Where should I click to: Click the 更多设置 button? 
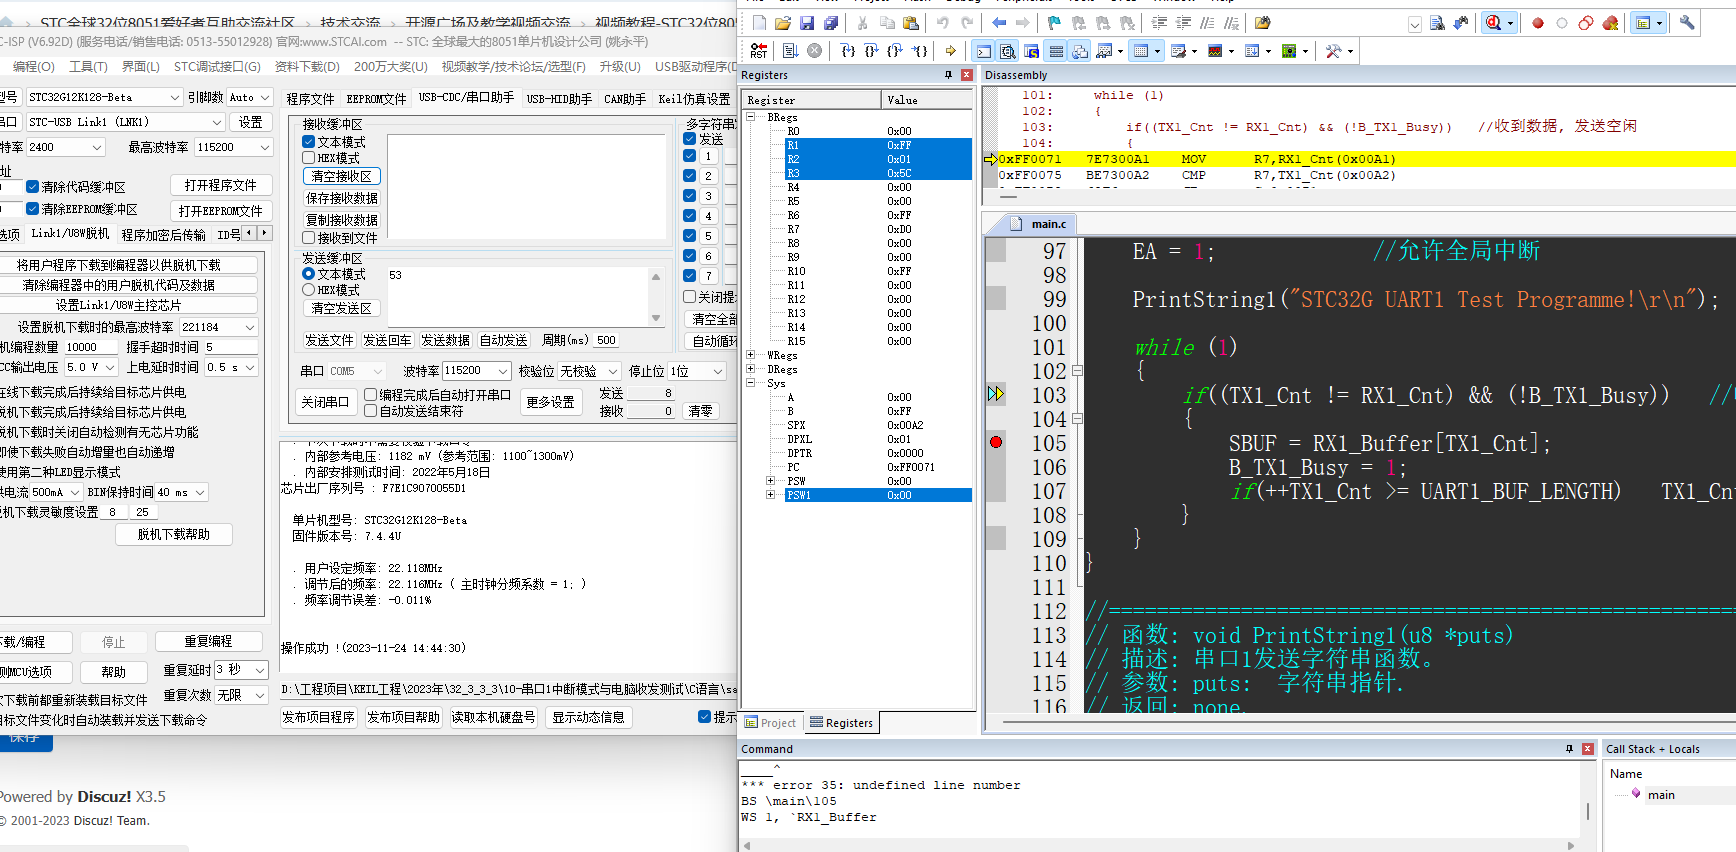click(x=550, y=402)
